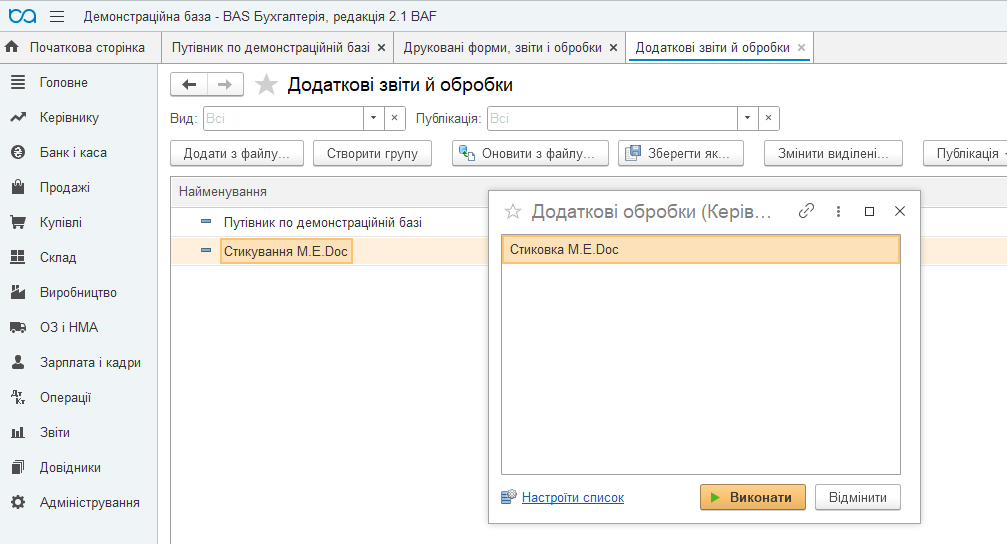The width and height of the screenshot is (1007, 544).
Task: Expand the Публікація filter dropdown
Action: (x=747, y=118)
